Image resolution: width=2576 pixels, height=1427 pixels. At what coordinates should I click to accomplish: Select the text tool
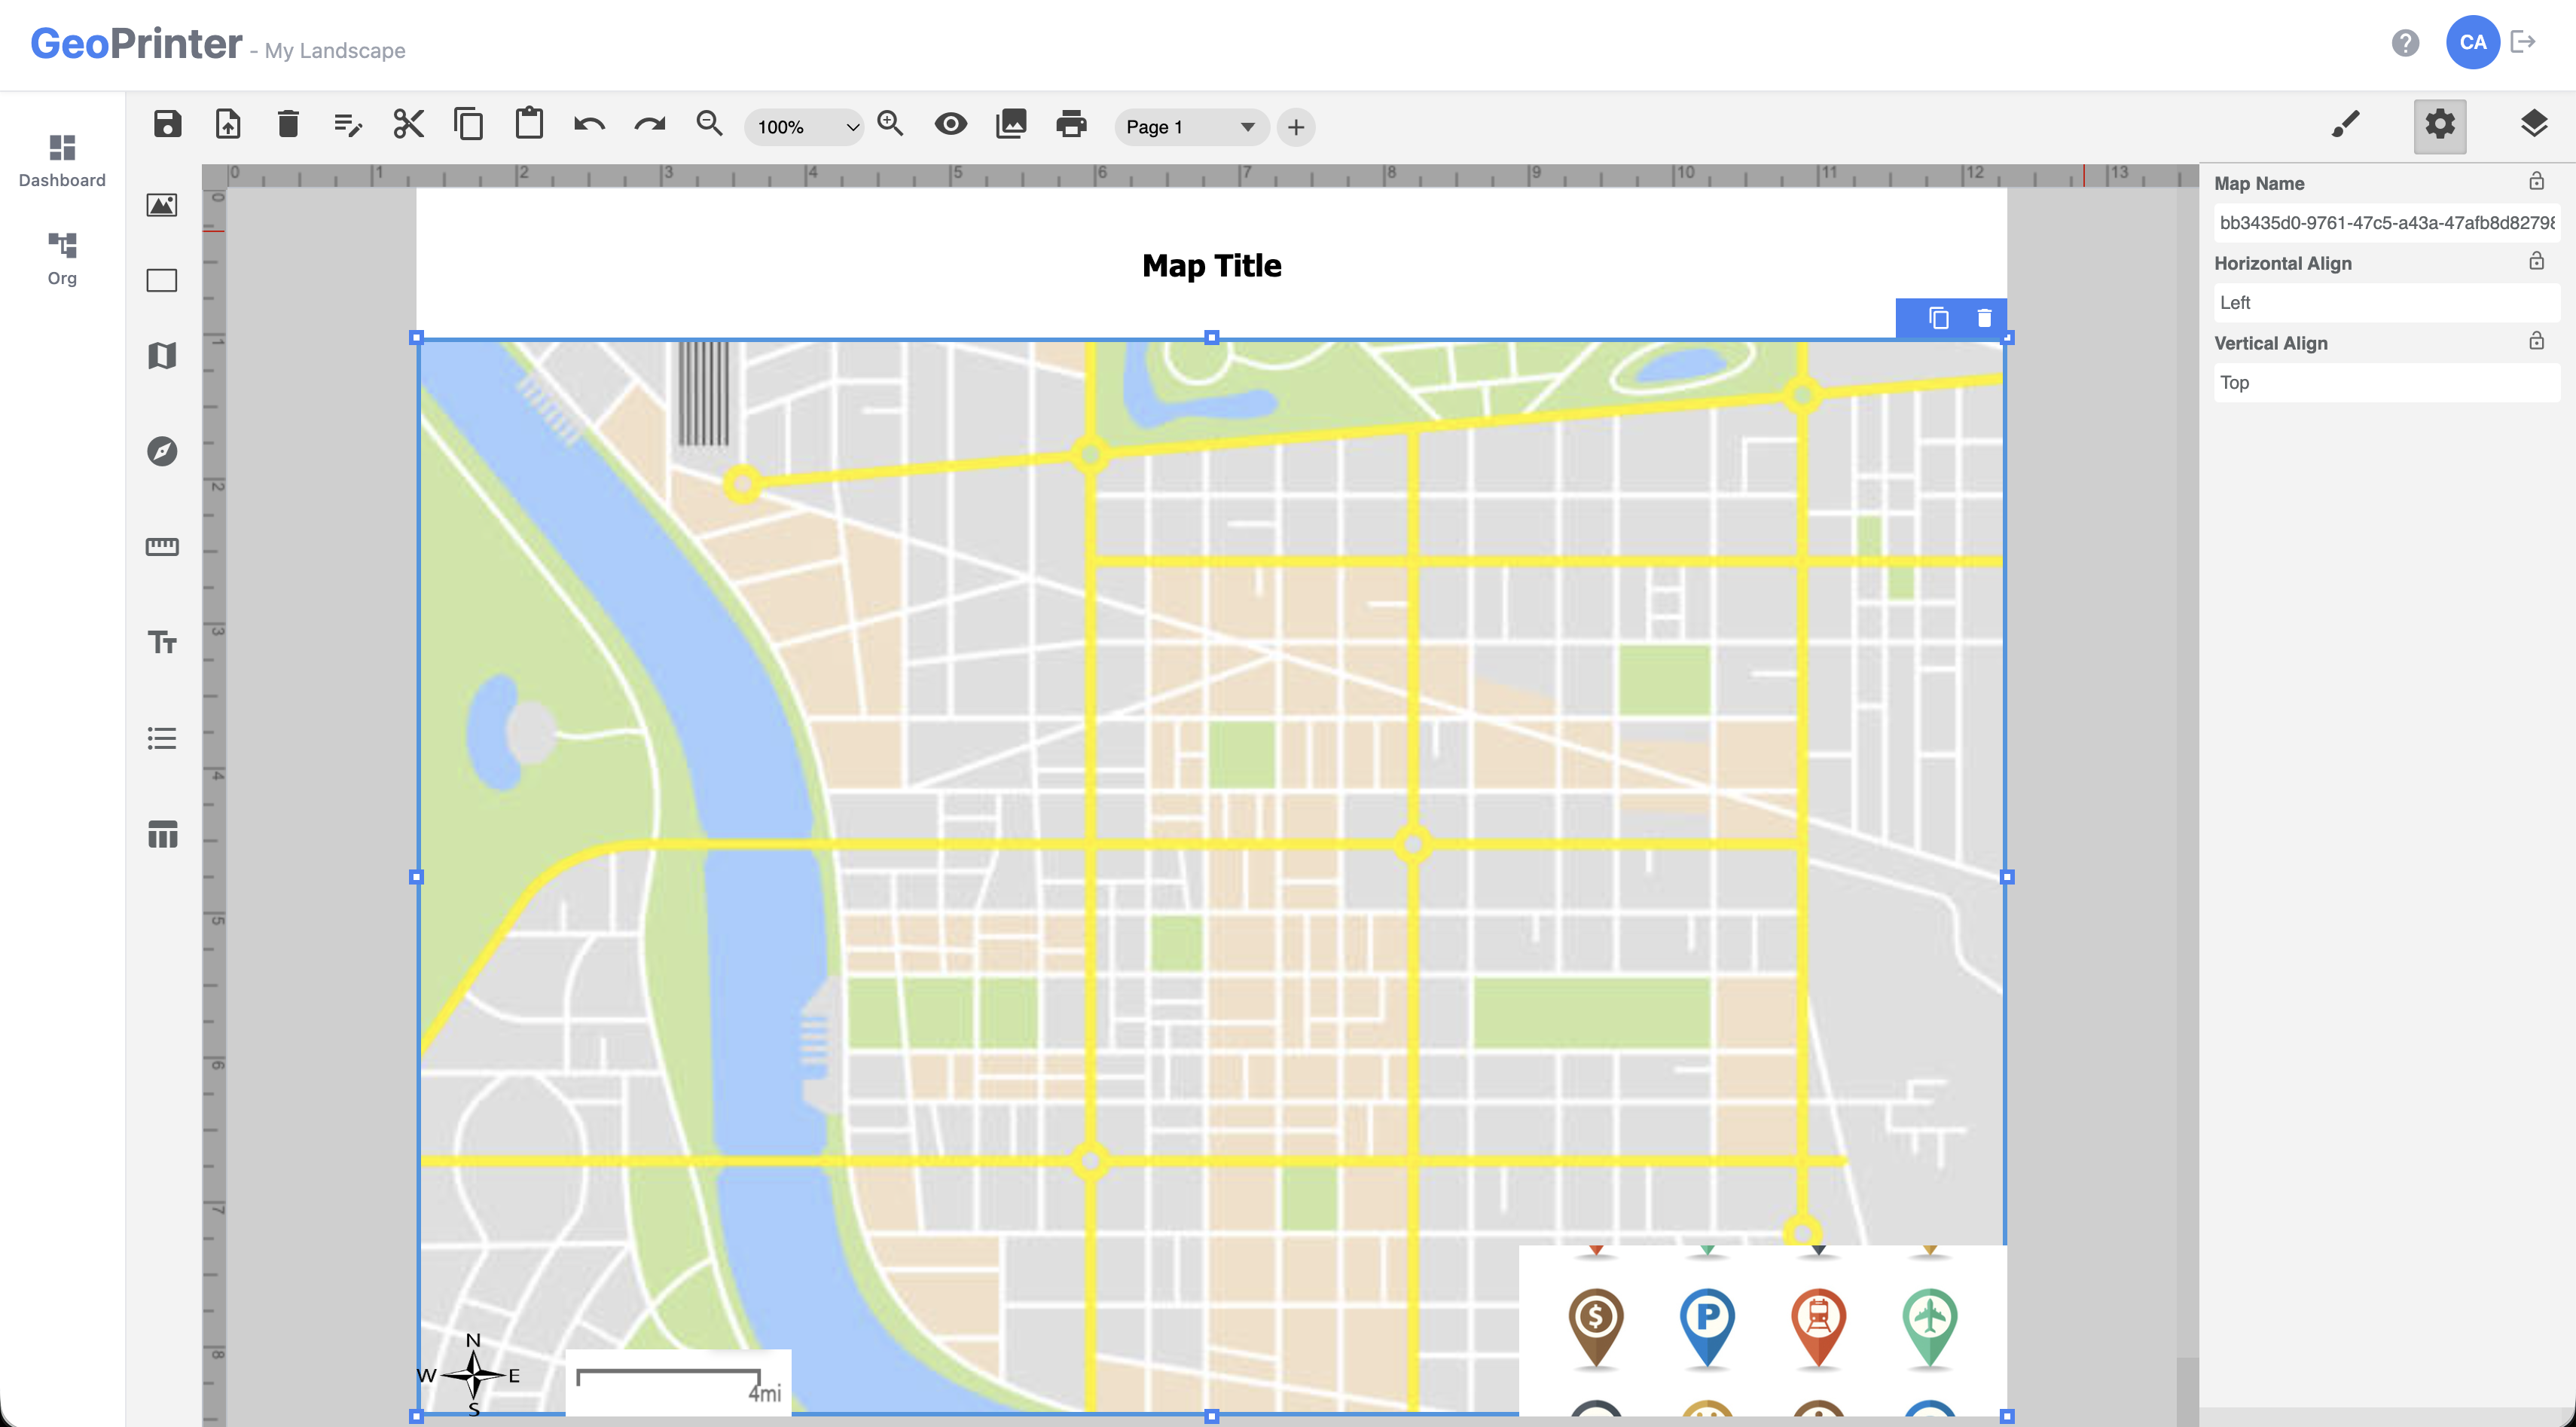point(162,642)
